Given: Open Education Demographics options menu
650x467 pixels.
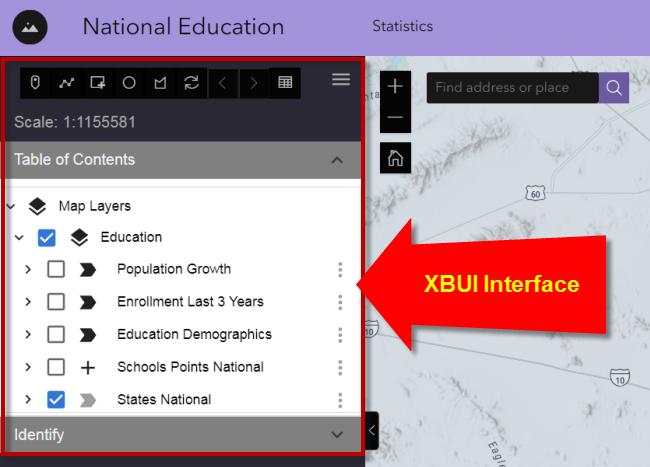Looking at the screenshot, I should point(340,335).
